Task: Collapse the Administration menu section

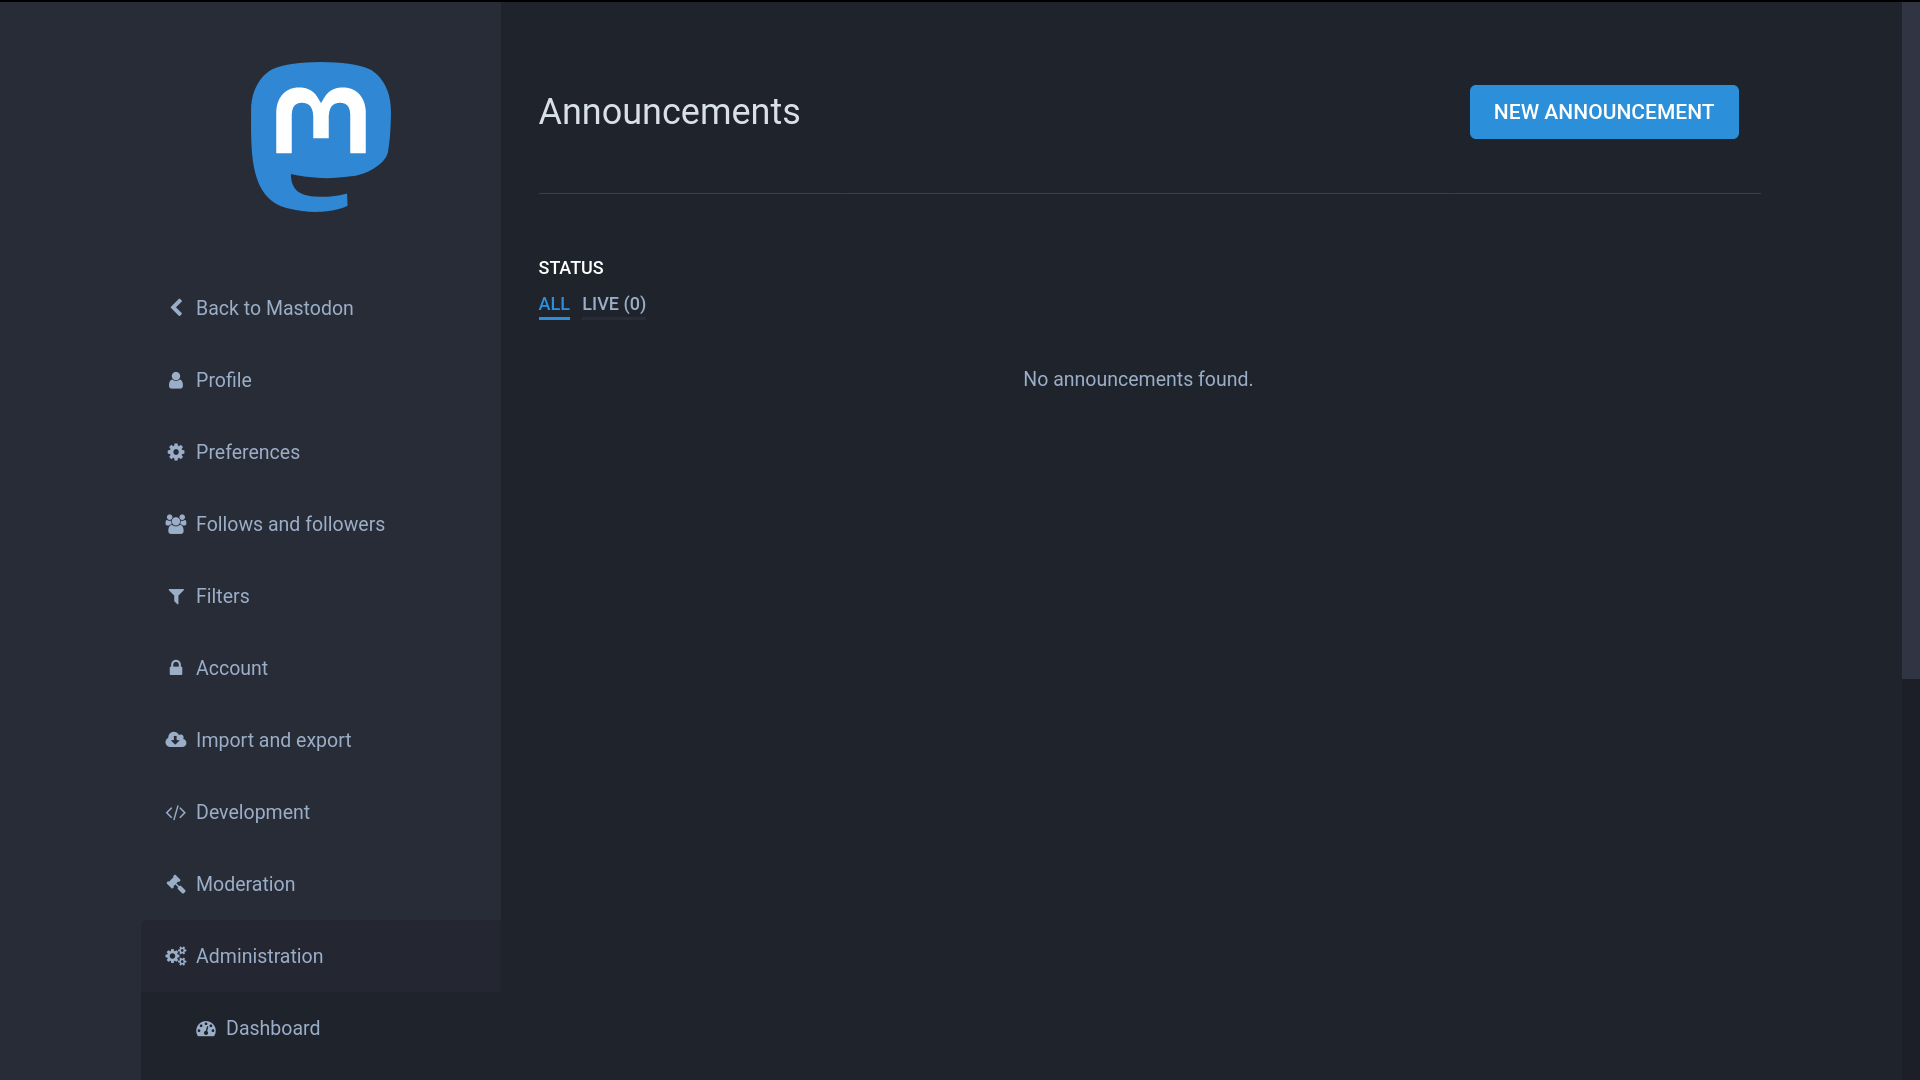Action: 259,956
